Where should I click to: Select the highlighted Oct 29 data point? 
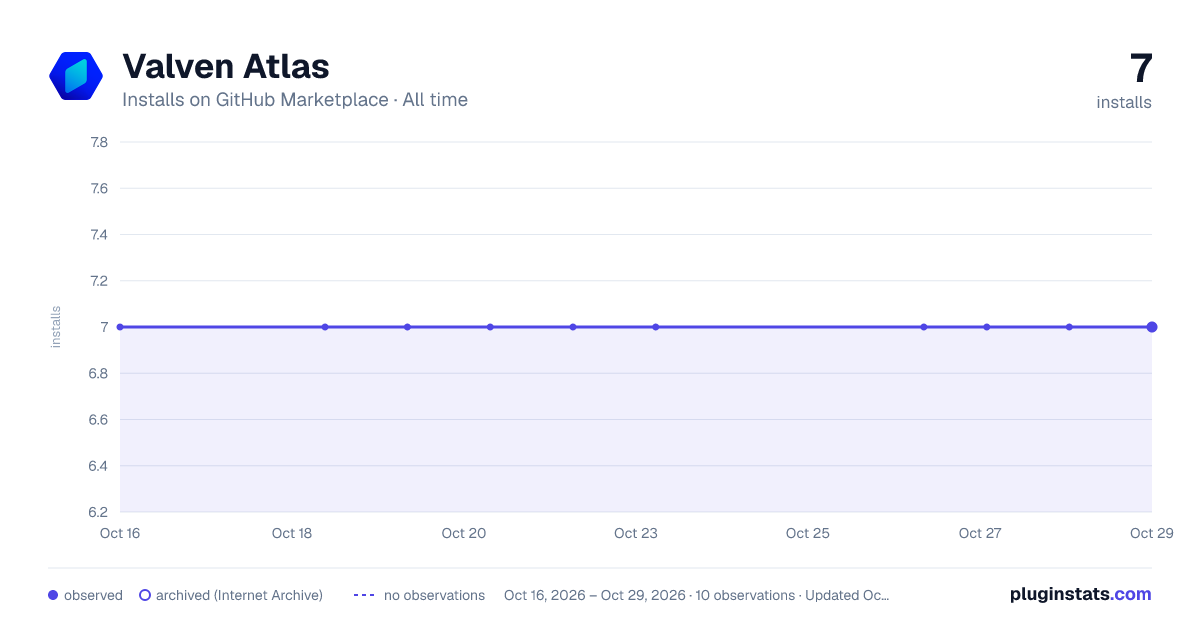1152,327
